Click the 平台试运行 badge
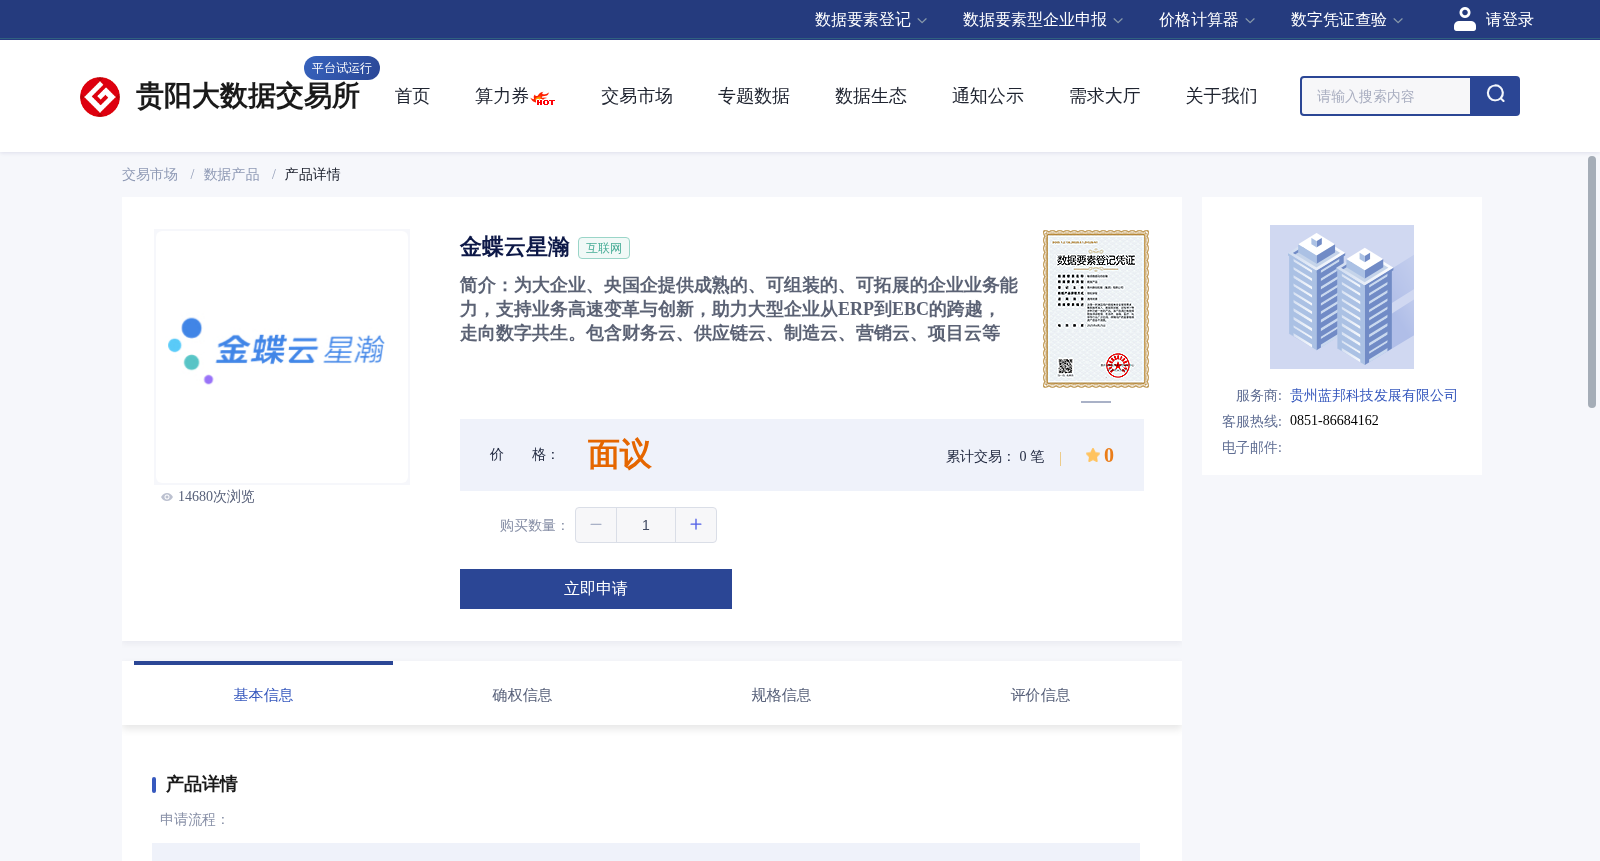 point(342,68)
